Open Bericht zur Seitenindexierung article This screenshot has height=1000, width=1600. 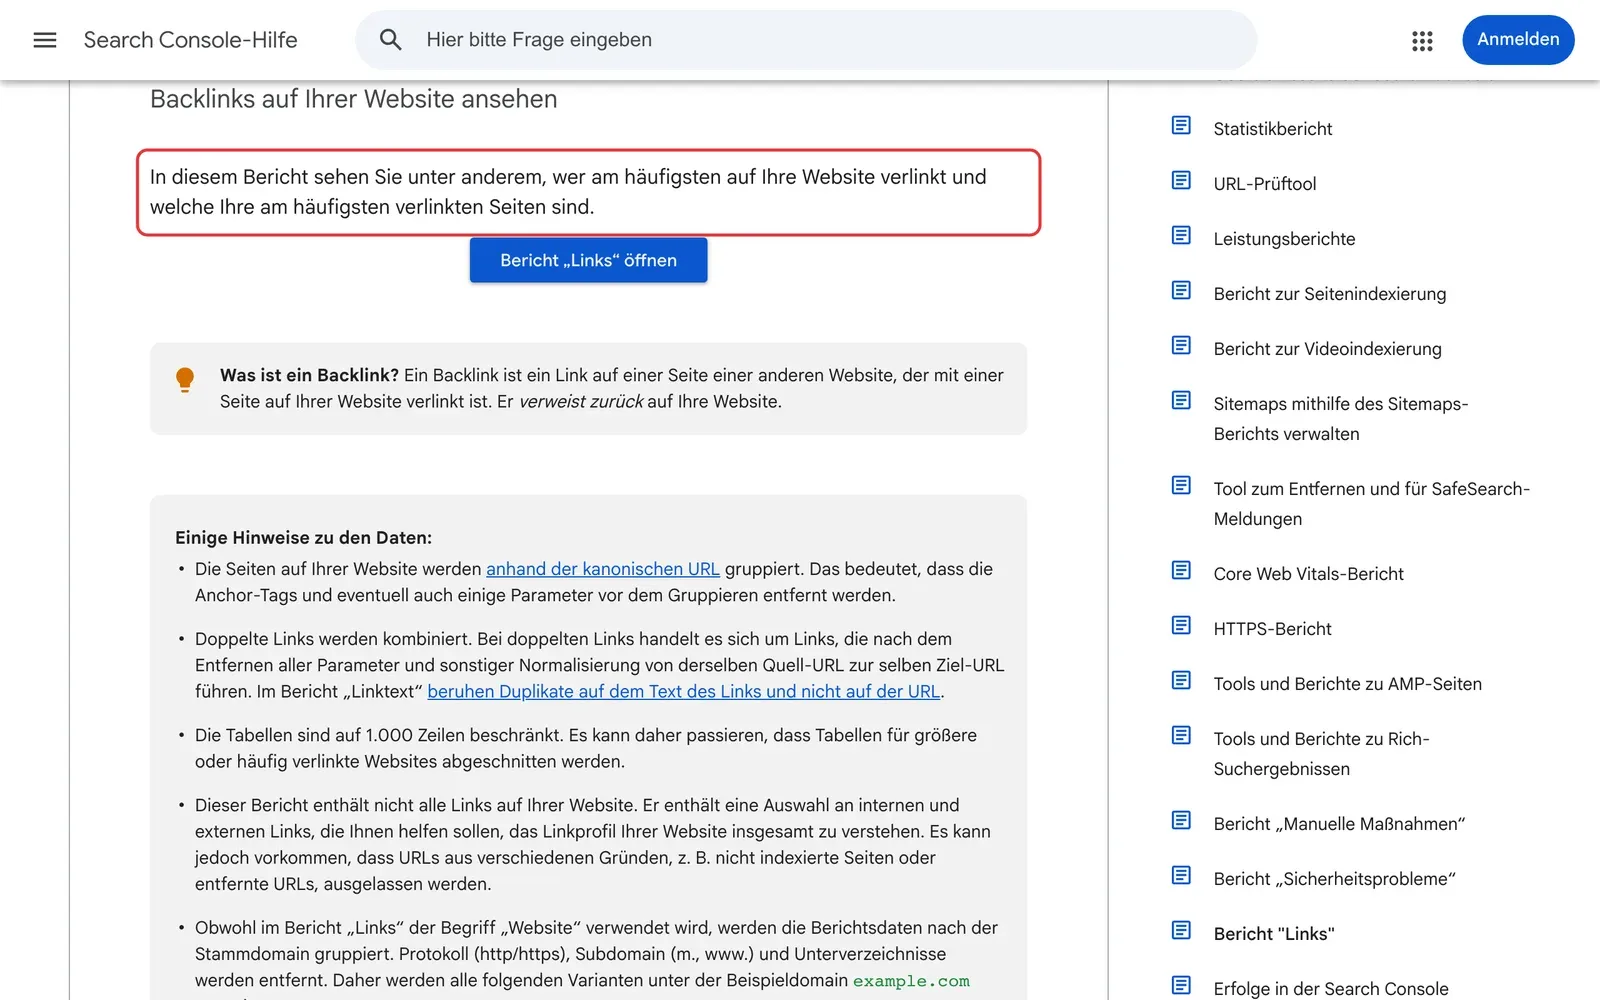coord(1330,294)
